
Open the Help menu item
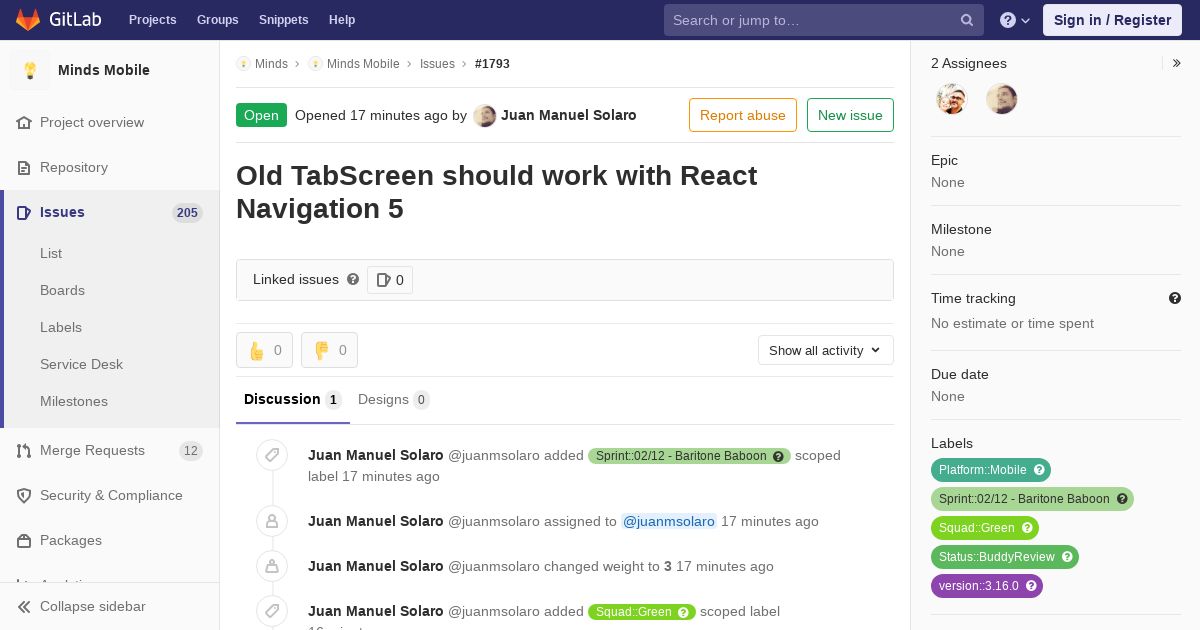[342, 20]
